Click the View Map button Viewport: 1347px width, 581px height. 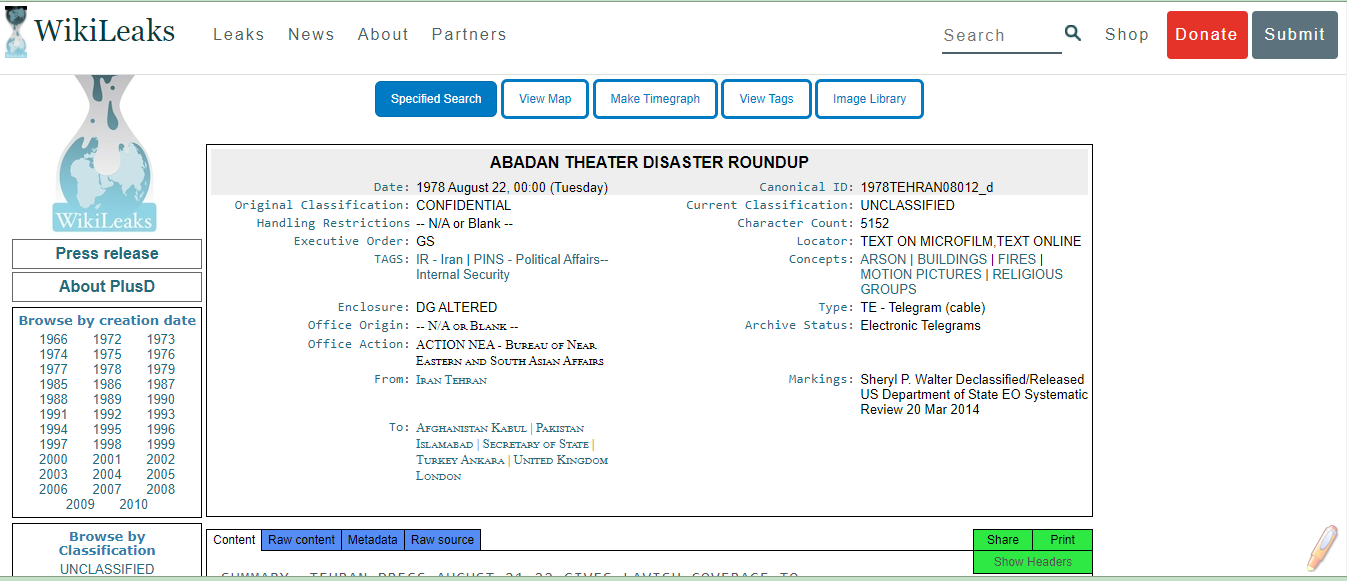(545, 99)
